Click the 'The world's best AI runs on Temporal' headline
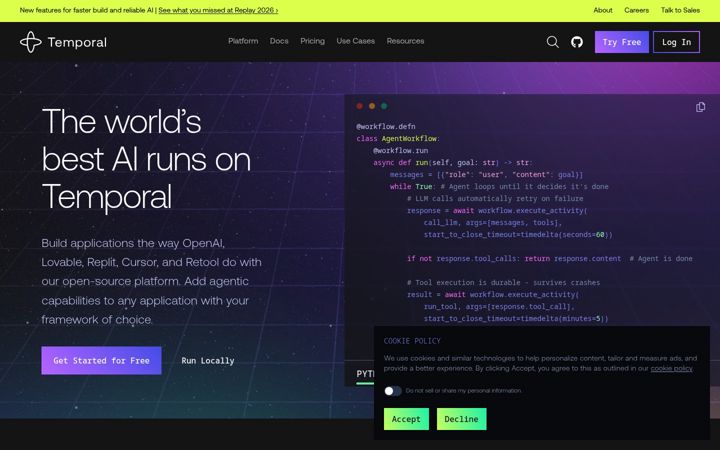The height and width of the screenshot is (450, 720). (x=146, y=159)
